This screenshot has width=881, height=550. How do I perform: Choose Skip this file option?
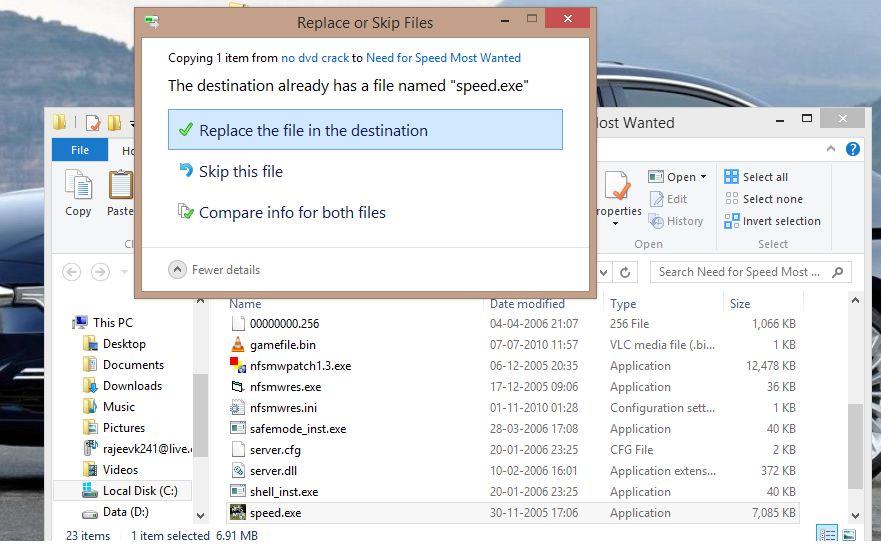[240, 171]
